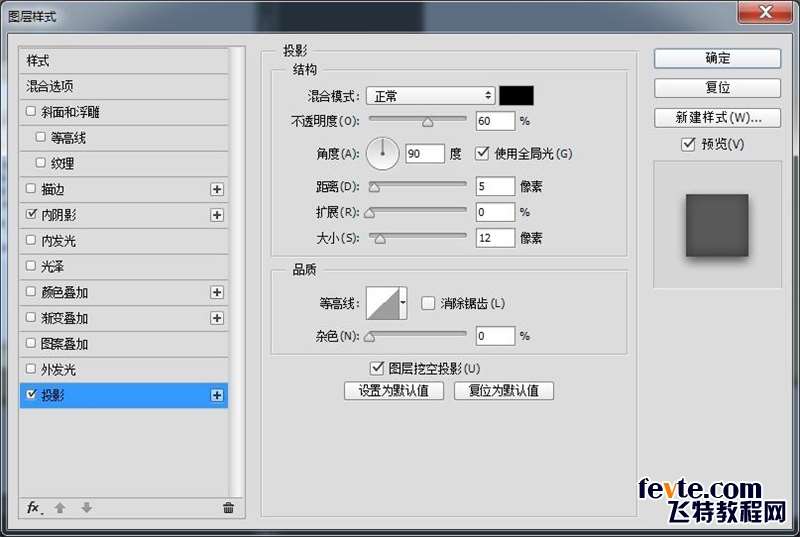
Task: Add another 投影 effect with plus icon
Action: [x=217, y=395]
